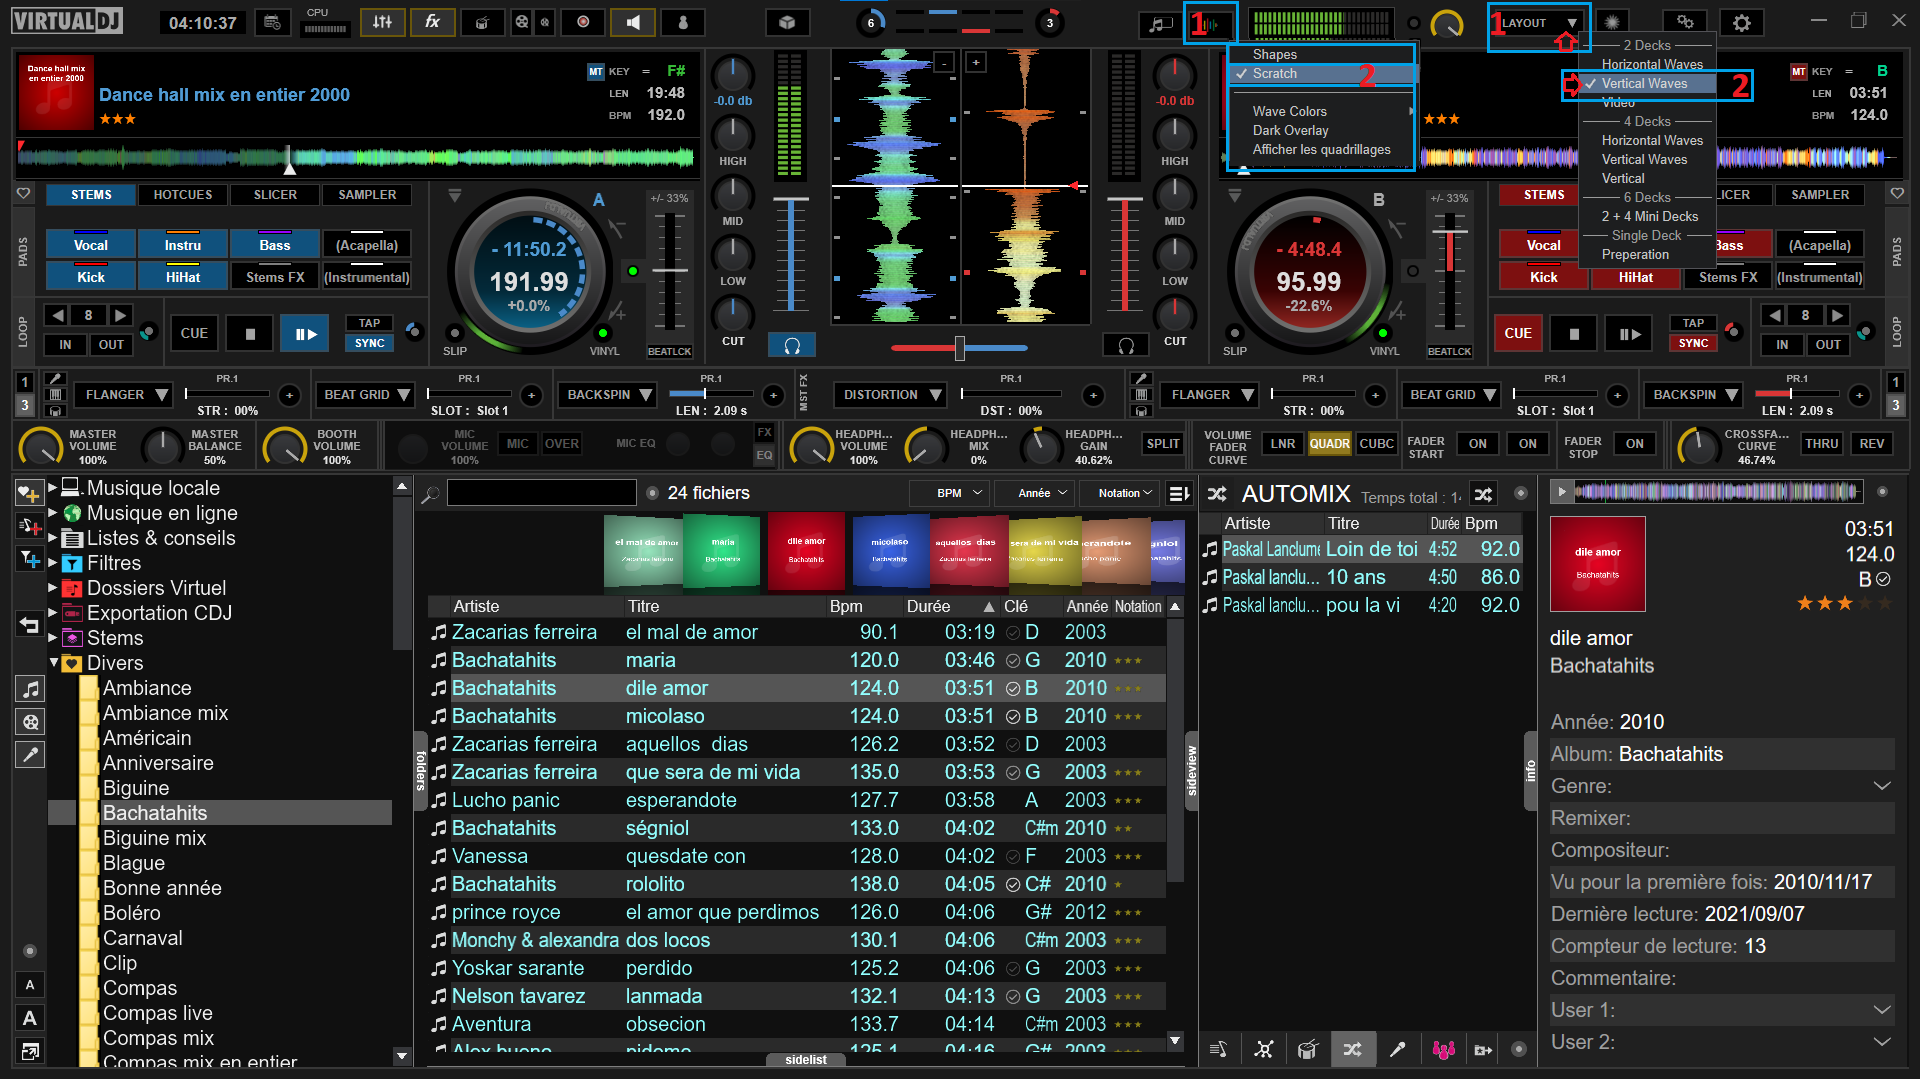Viewport: 1920px width, 1079px height.
Task: Open the LAYOUT dropdown menu
Action: pos(1538,23)
